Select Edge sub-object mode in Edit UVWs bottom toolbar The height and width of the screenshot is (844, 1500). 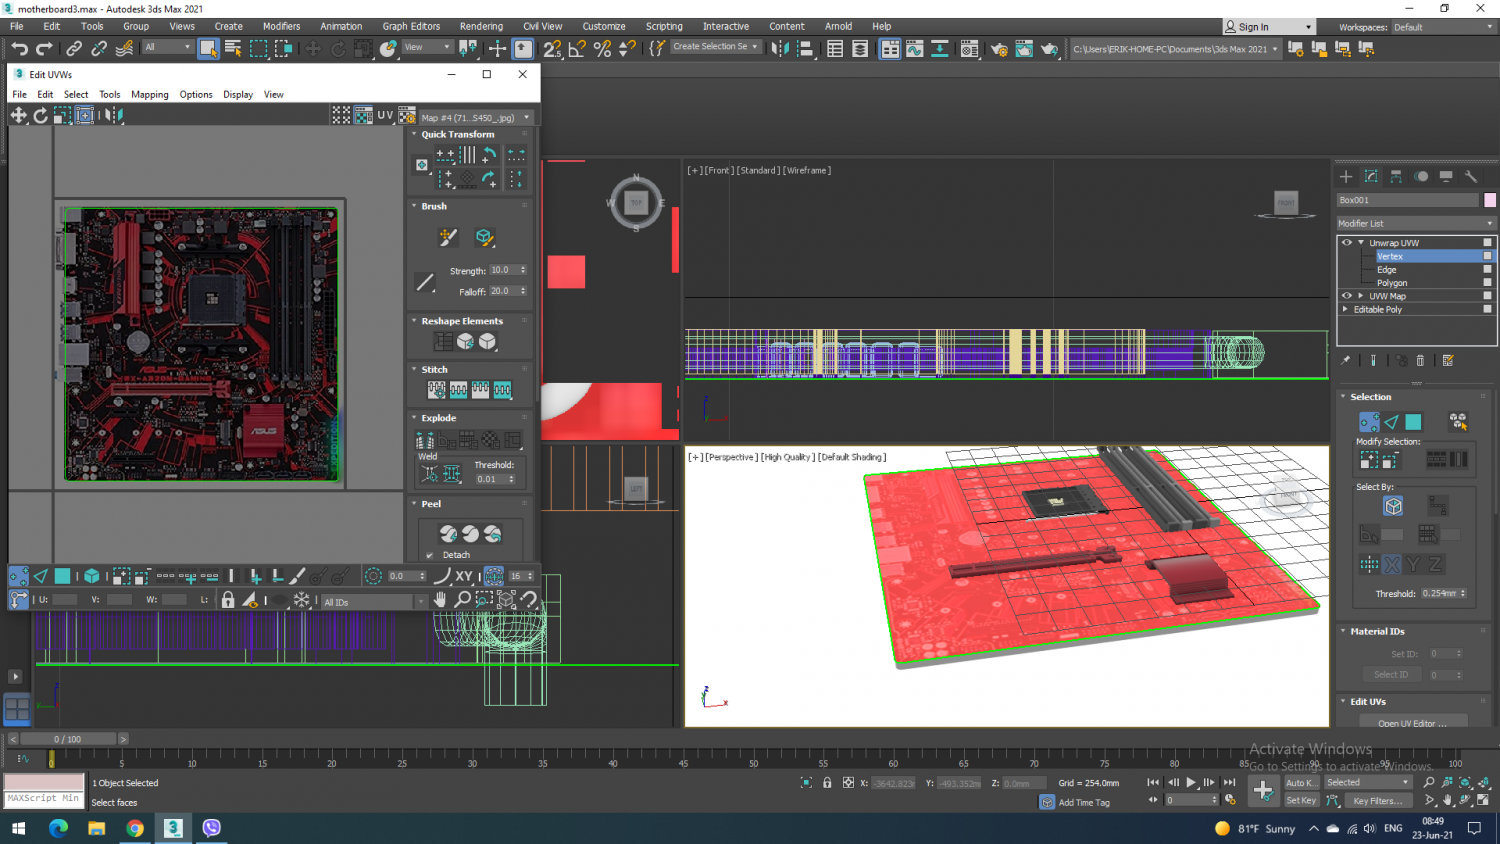[41, 576]
